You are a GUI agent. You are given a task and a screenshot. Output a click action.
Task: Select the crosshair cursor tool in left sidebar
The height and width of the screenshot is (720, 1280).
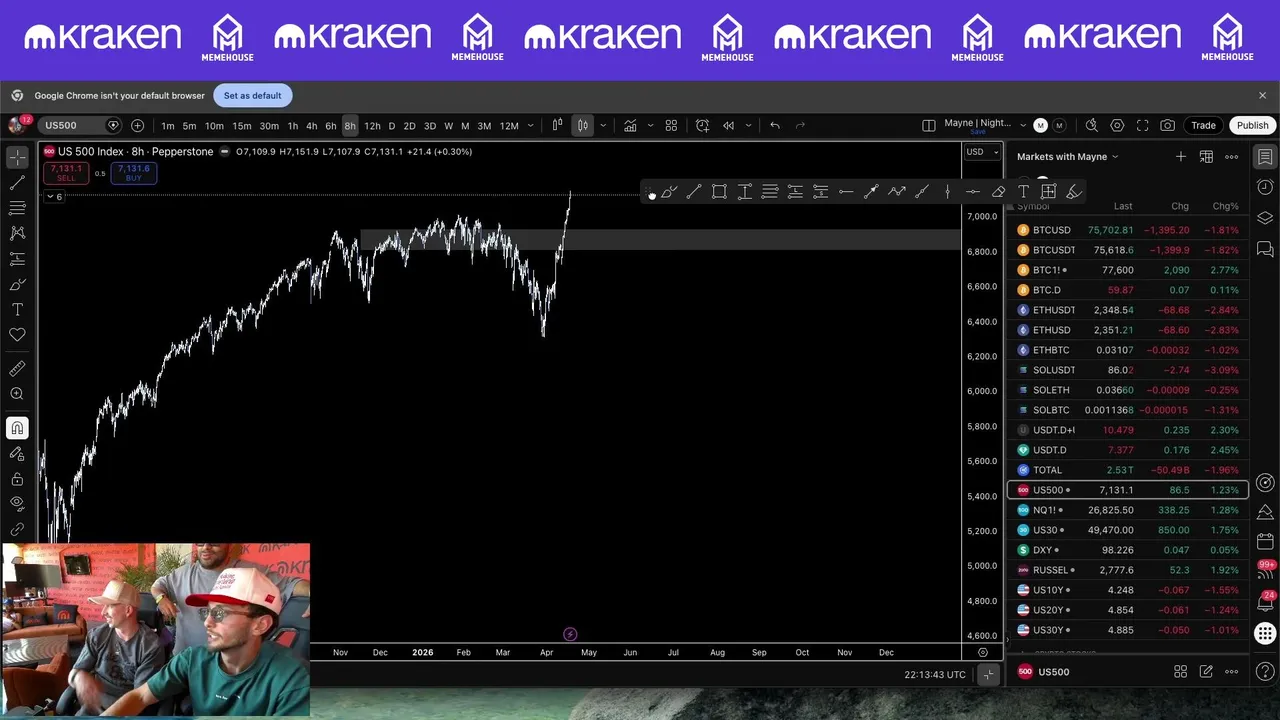click(17, 158)
